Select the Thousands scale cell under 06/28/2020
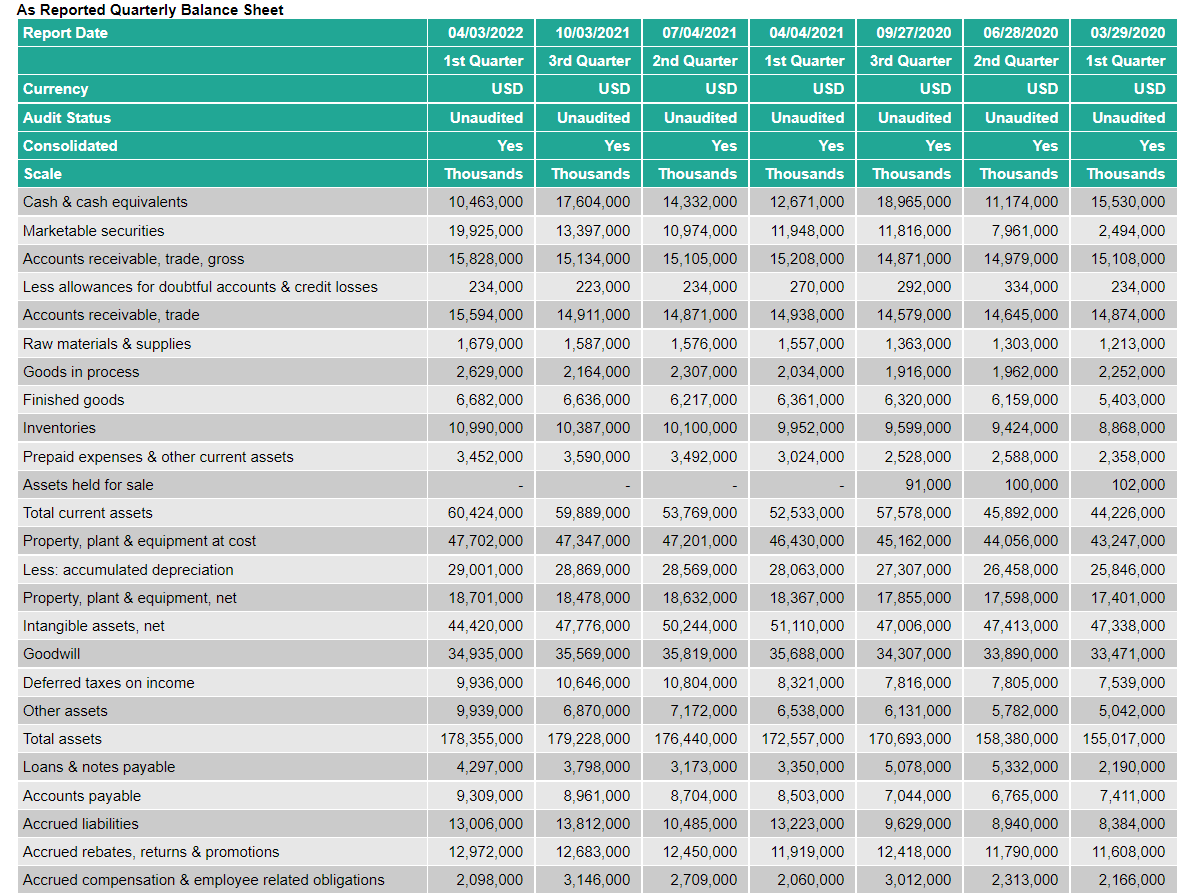Screen dimensions: 1178x893 (x=1018, y=173)
